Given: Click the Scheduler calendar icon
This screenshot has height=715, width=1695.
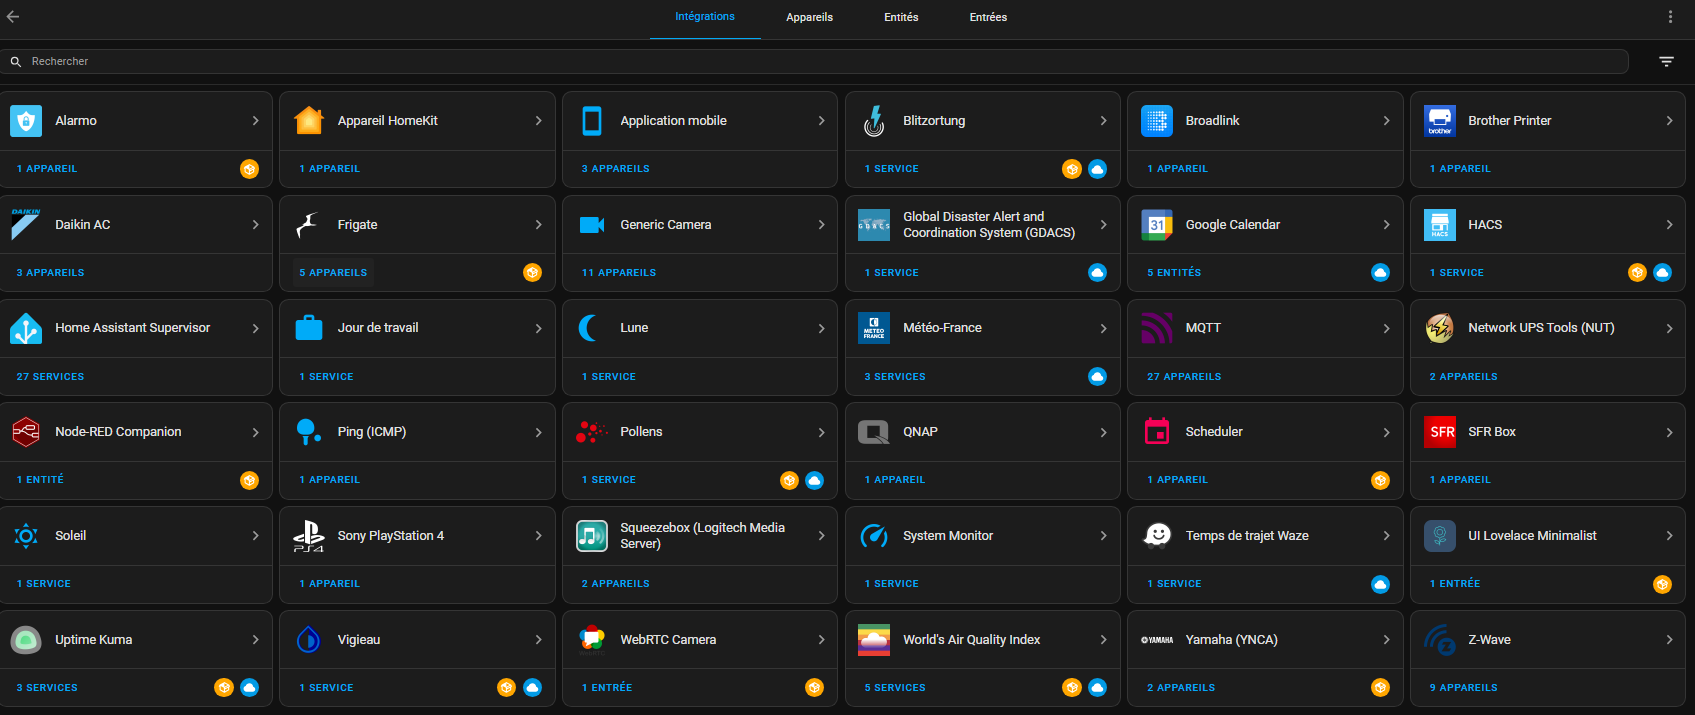Looking at the screenshot, I should 1157,432.
